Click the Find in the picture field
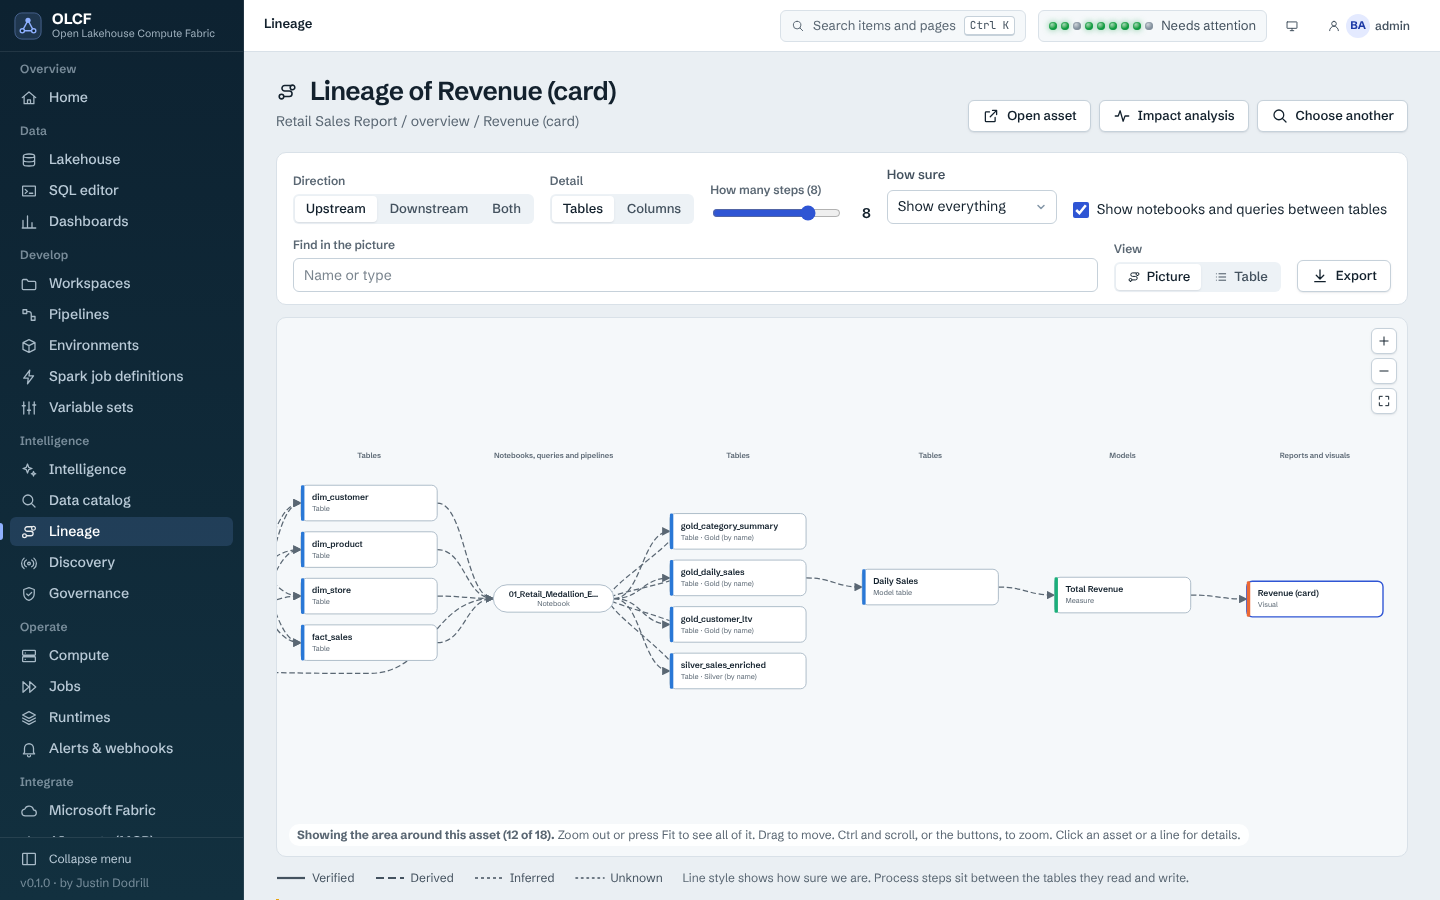Viewport: 1440px width, 900px height. point(695,276)
